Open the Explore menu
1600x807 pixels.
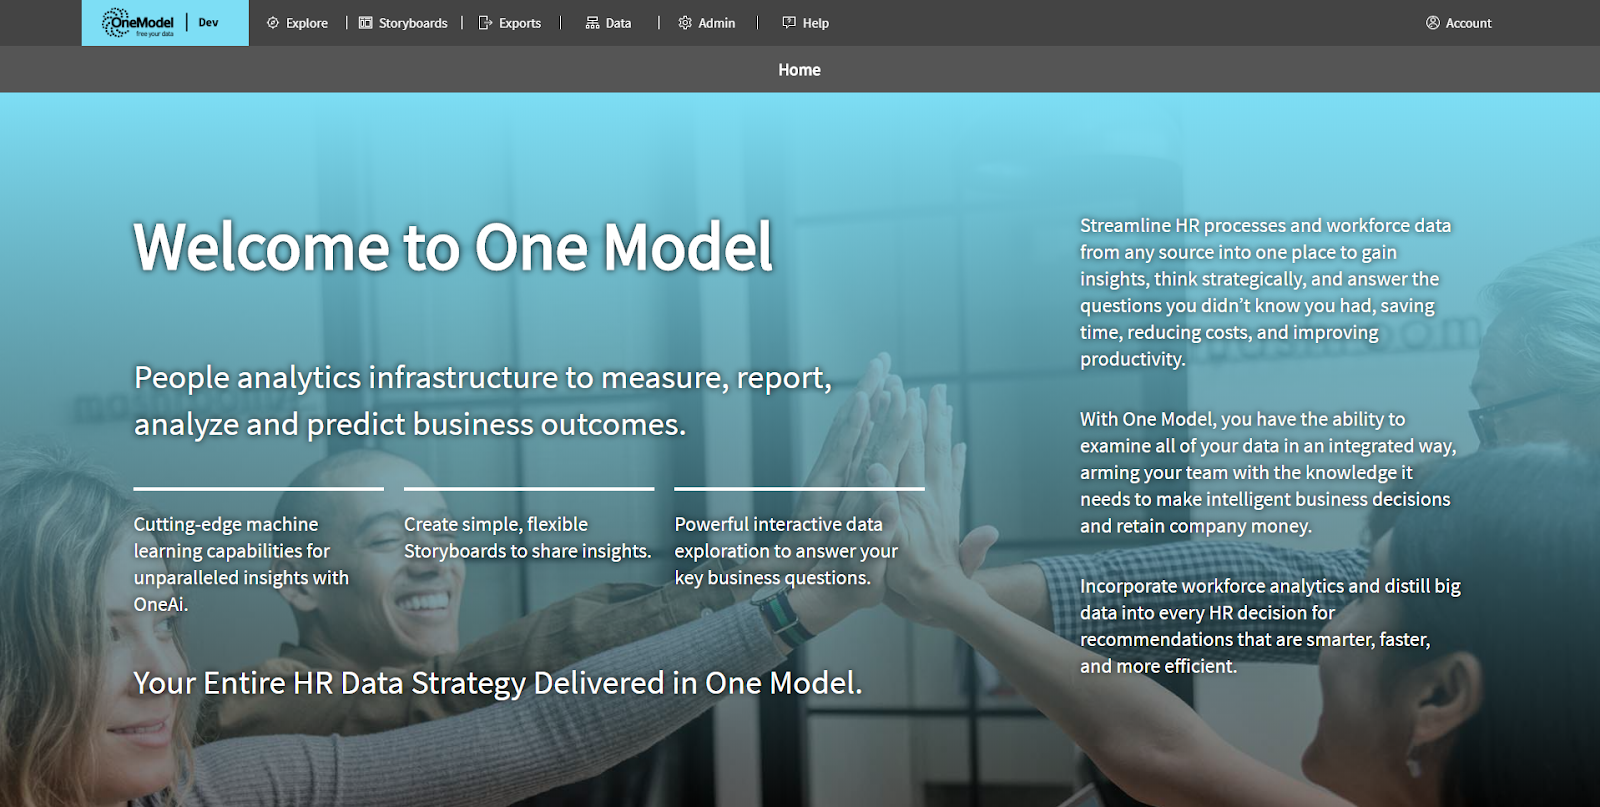[x=307, y=23]
